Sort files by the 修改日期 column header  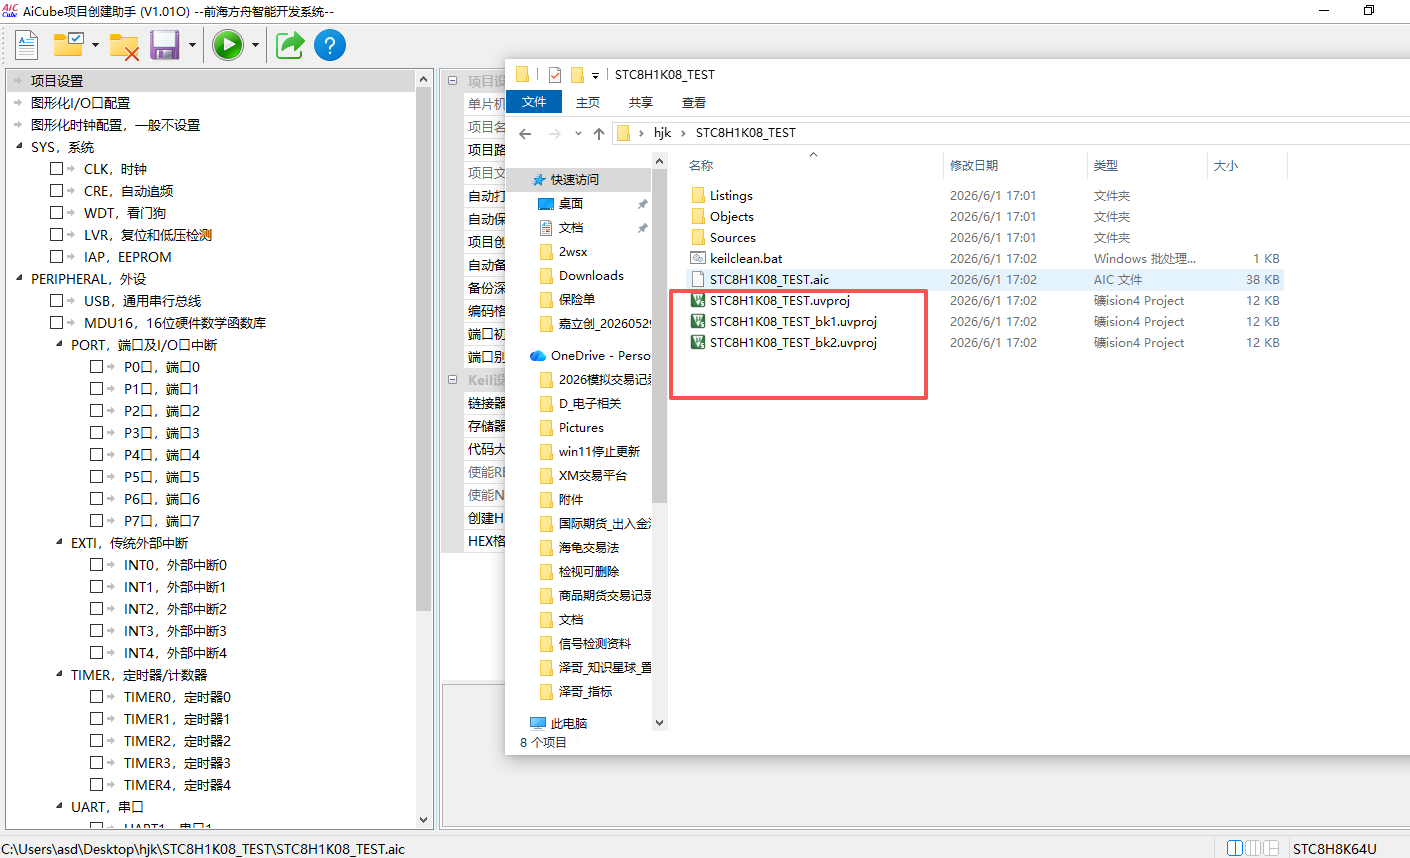(x=974, y=165)
